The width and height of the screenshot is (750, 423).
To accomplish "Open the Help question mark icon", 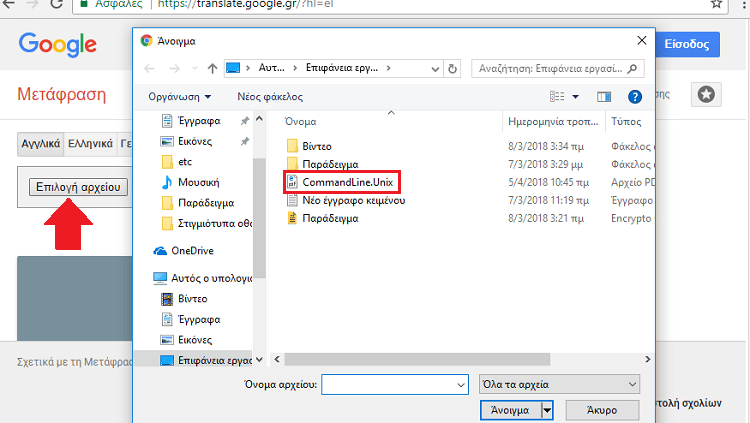I will click(634, 97).
